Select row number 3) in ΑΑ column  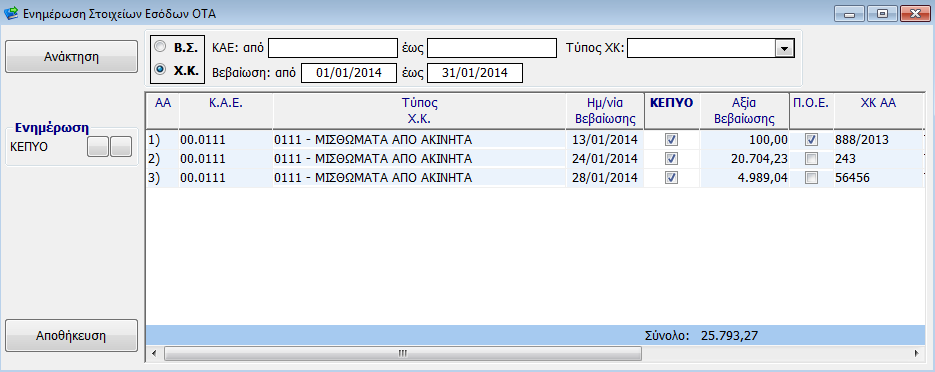tap(163, 178)
